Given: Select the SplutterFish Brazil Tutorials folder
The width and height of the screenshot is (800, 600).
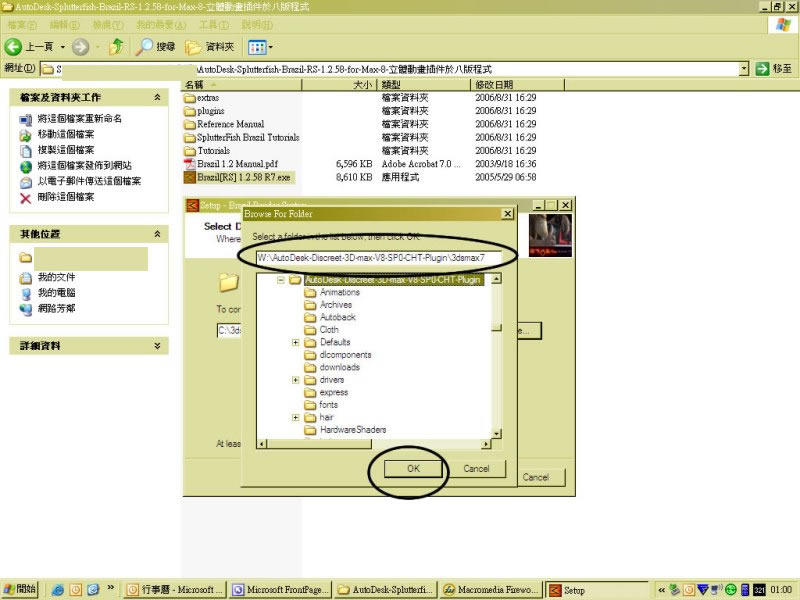Looking at the screenshot, I should (x=241, y=138).
